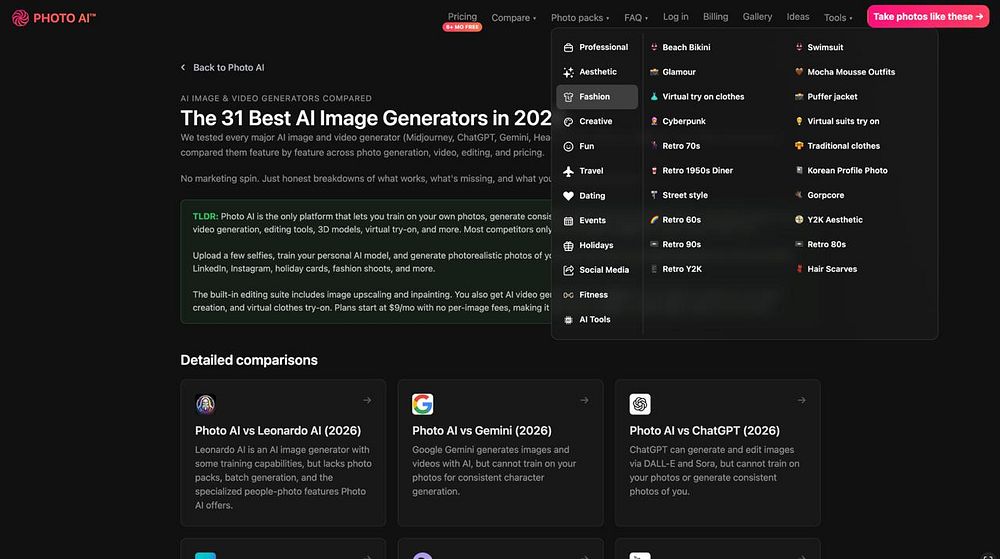Select the Professional briefcase icon
This screenshot has width=1000, height=559.
pyautogui.click(x=568, y=47)
